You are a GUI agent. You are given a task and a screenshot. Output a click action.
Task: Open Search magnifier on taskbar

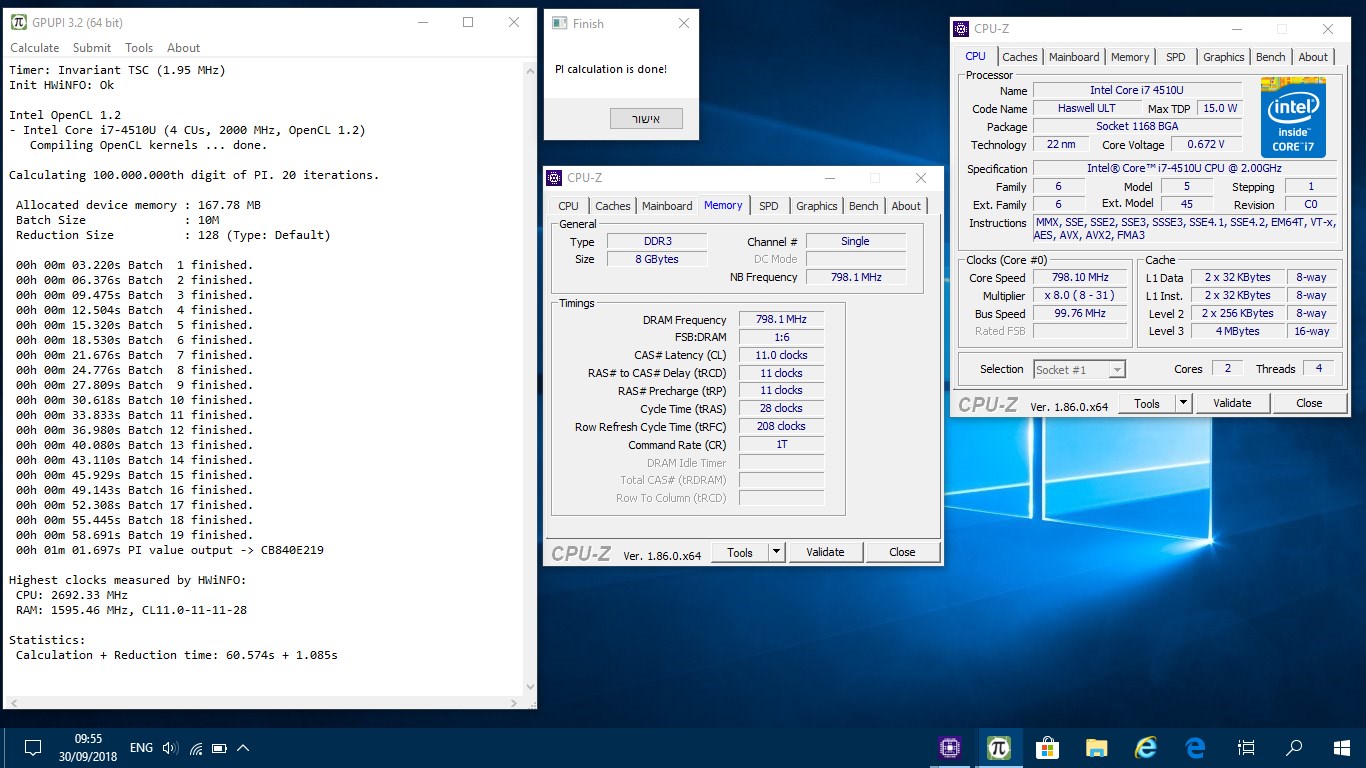click(1294, 747)
